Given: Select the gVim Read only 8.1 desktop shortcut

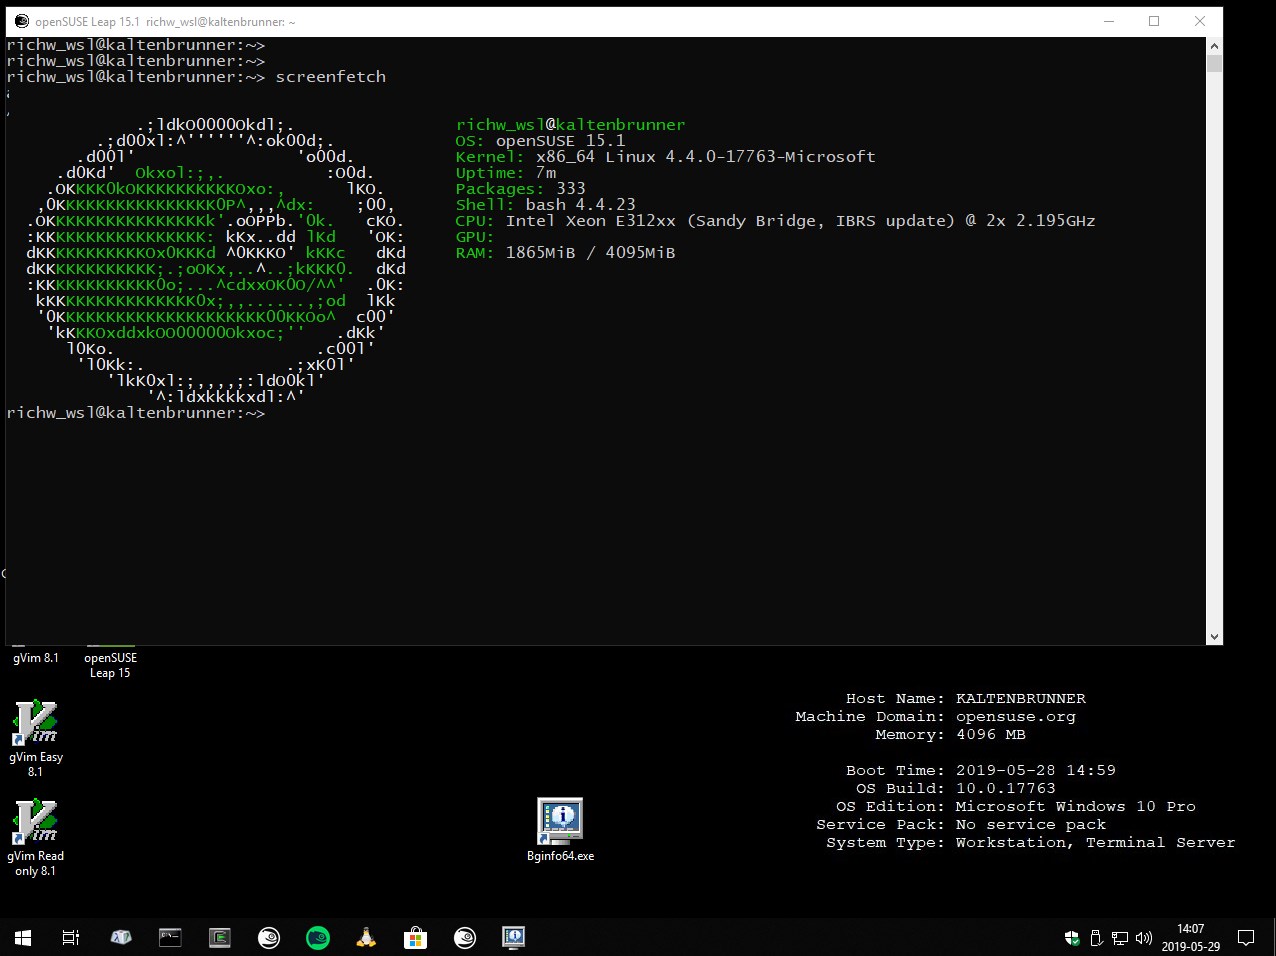Looking at the screenshot, I should pos(36,837).
